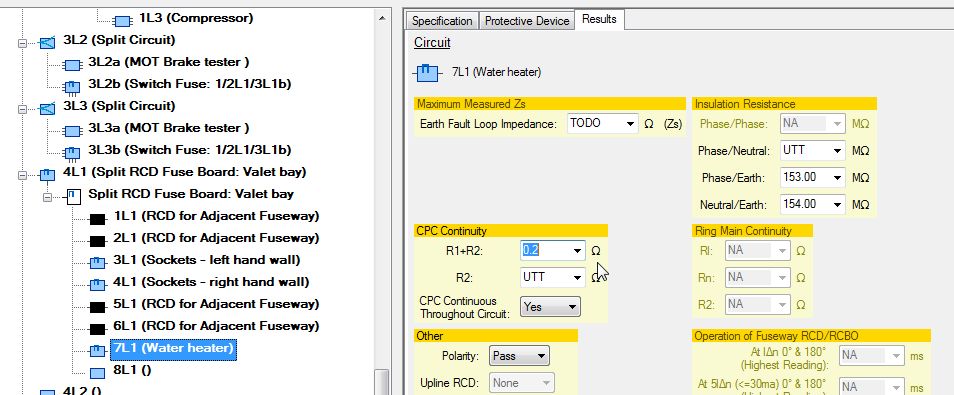Collapse the 3L2 (Split Circuit) tree node
Viewport: 954px width, 395px height.
23,43
